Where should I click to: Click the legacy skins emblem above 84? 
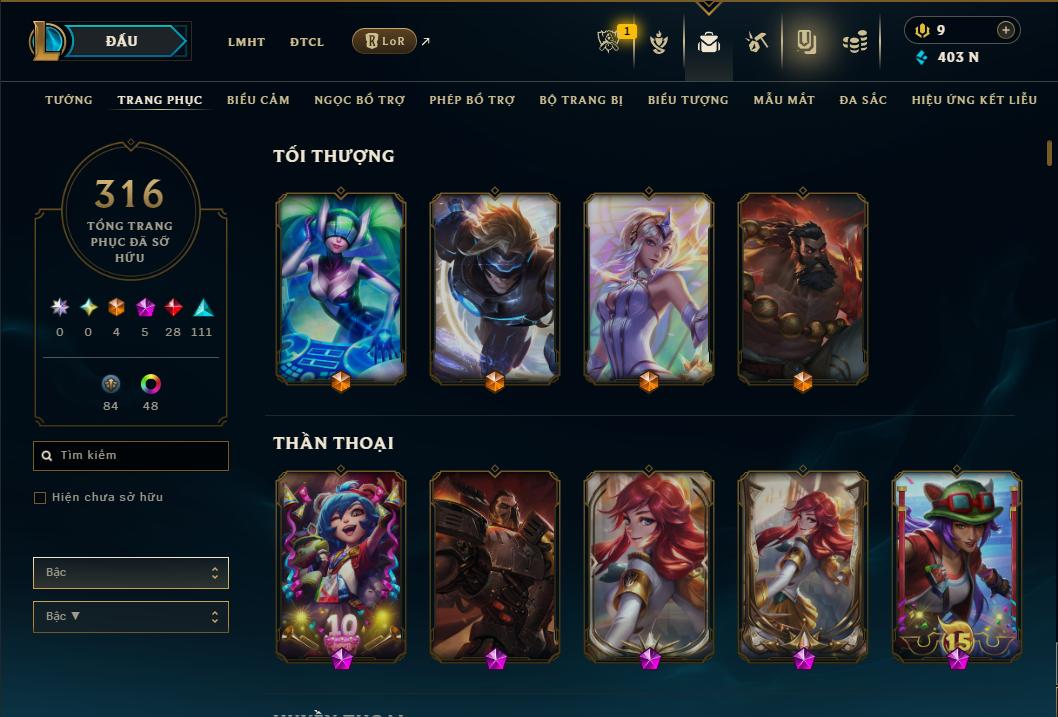coord(111,384)
